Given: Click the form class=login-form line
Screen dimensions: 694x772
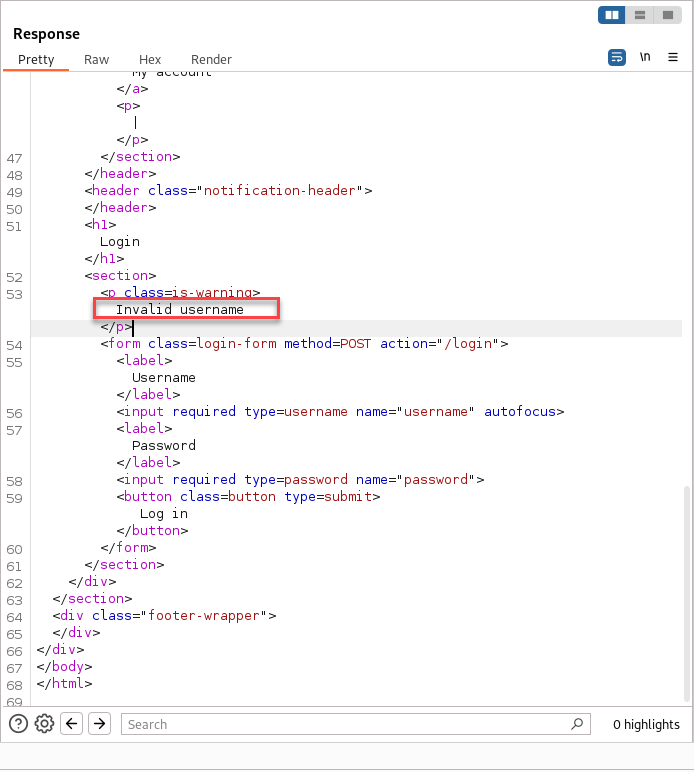Looking at the screenshot, I should [x=304, y=344].
